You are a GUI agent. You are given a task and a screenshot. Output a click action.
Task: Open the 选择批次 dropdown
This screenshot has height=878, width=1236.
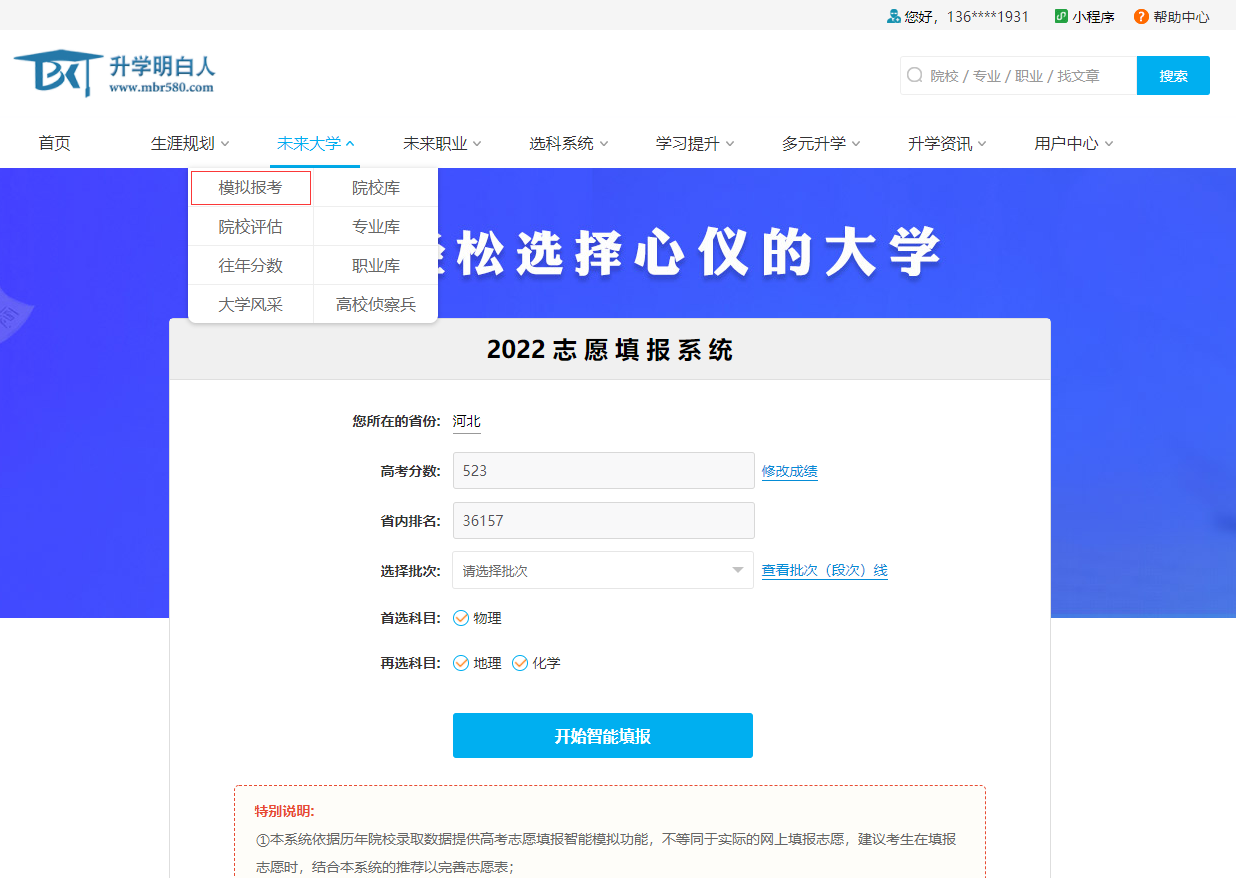click(x=603, y=570)
